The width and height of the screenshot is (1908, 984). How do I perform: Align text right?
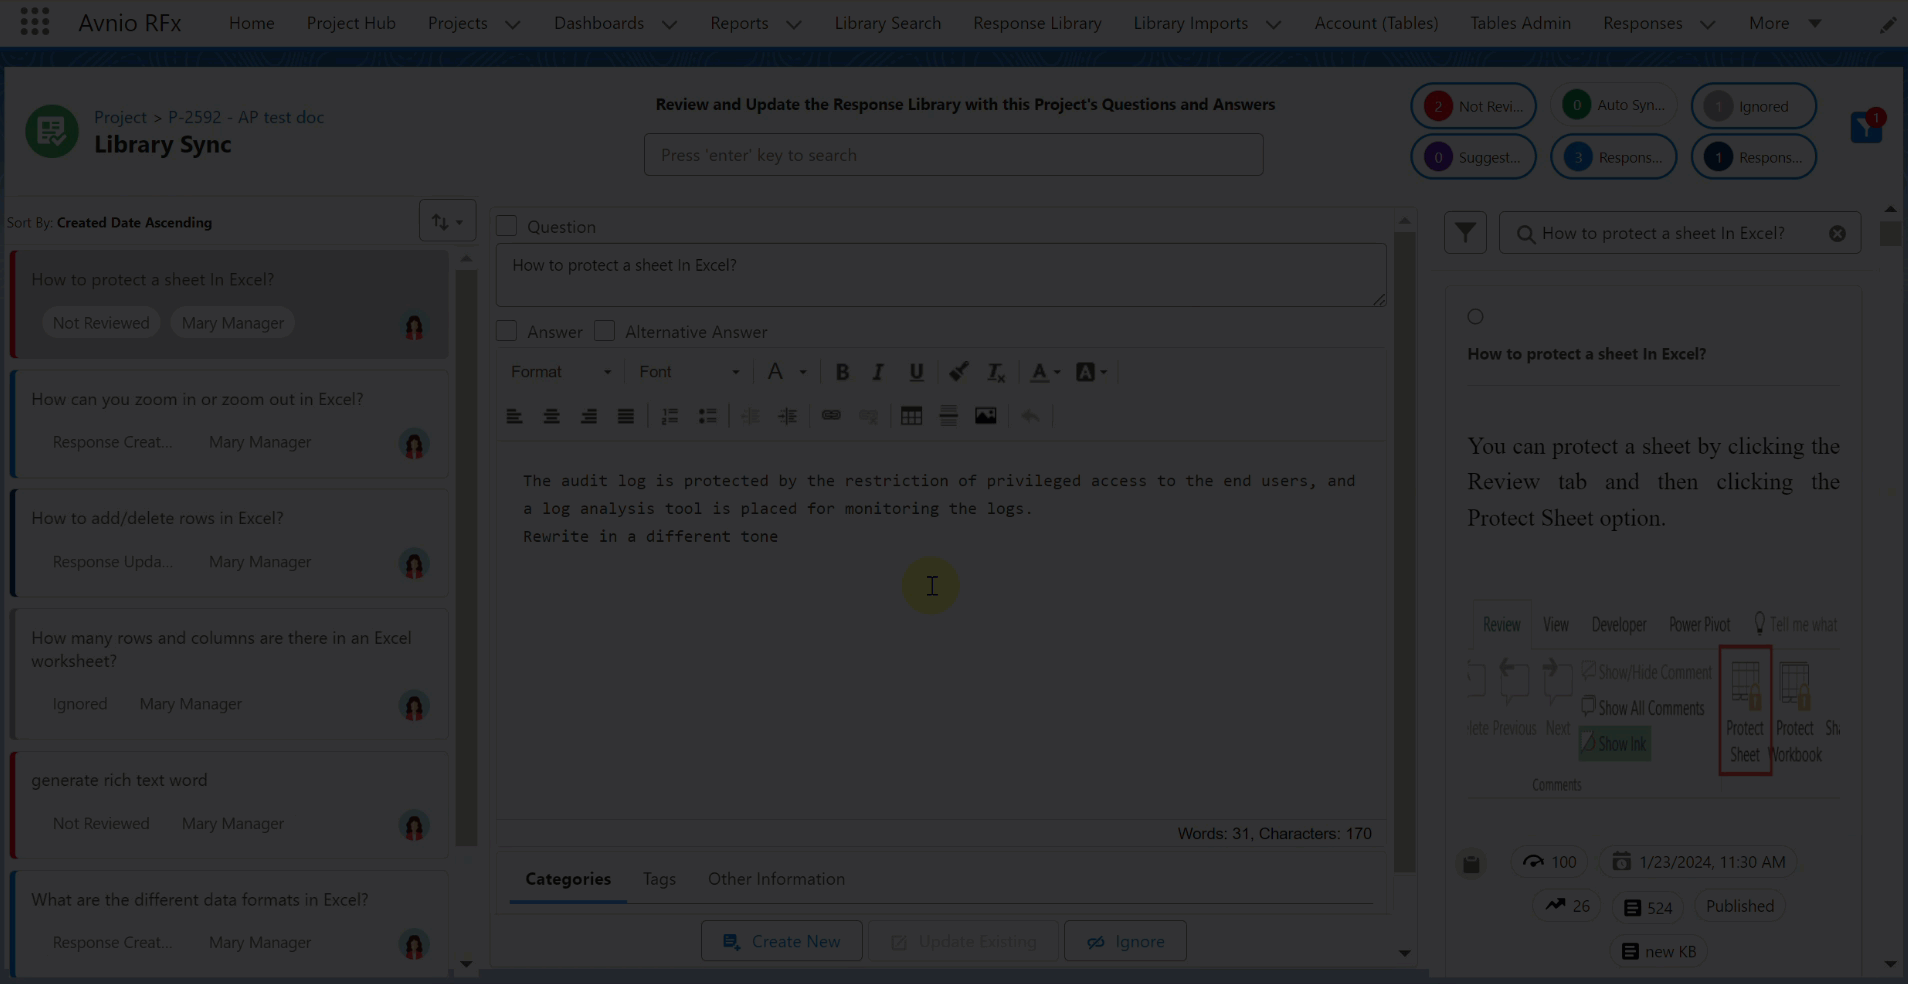589,416
